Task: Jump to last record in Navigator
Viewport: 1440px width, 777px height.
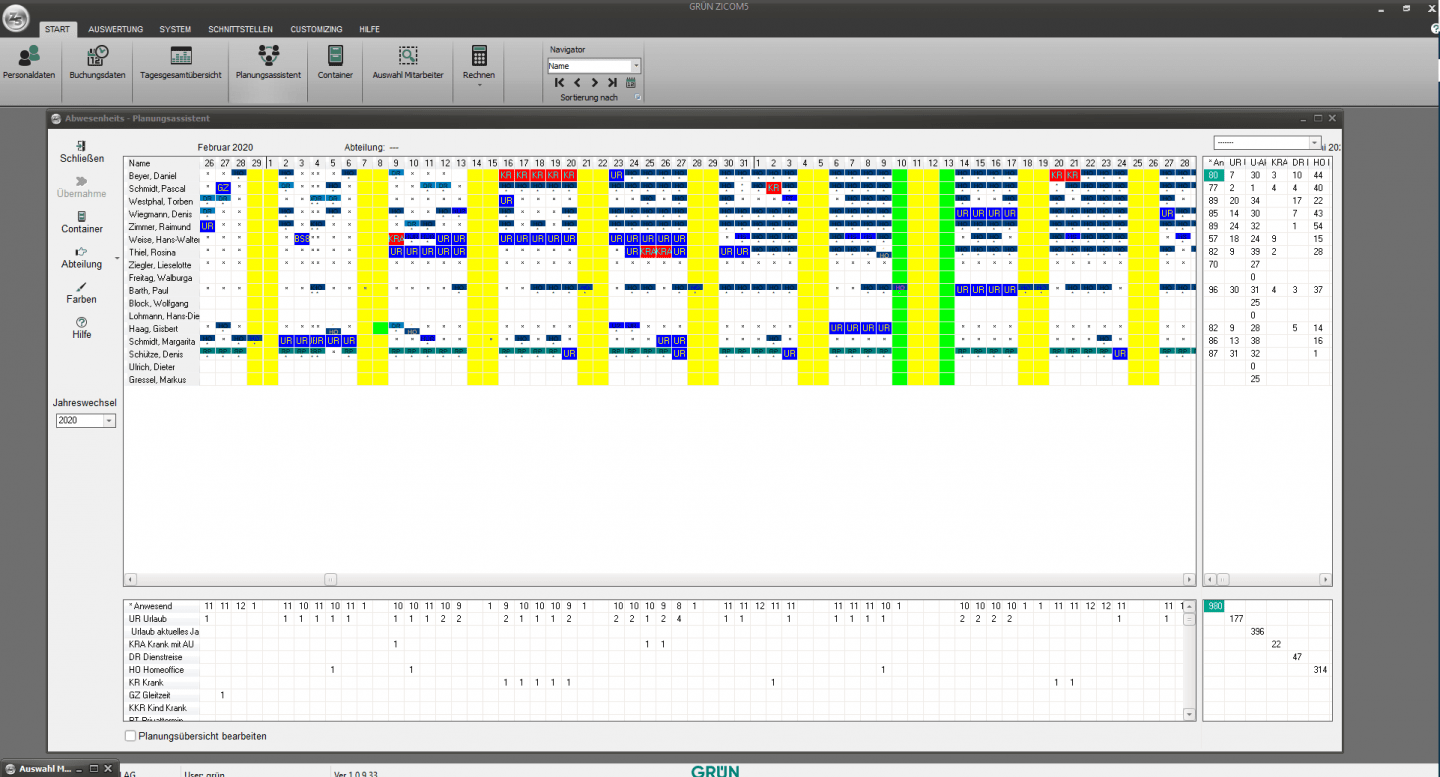Action: pos(612,83)
